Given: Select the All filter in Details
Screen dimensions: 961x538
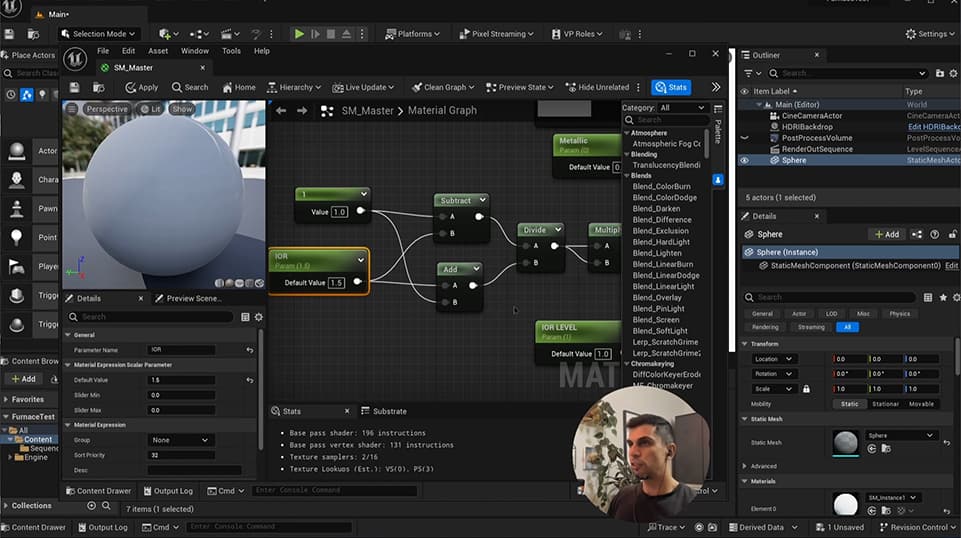Looking at the screenshot, I should (847, 327).
